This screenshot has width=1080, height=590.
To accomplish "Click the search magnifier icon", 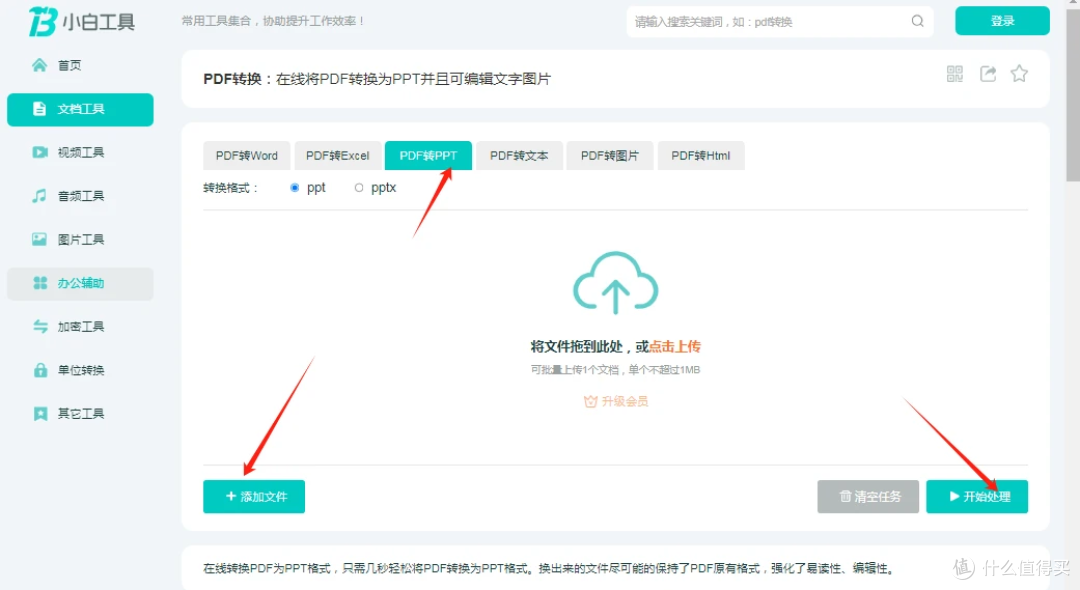I will tap(917, 21).
